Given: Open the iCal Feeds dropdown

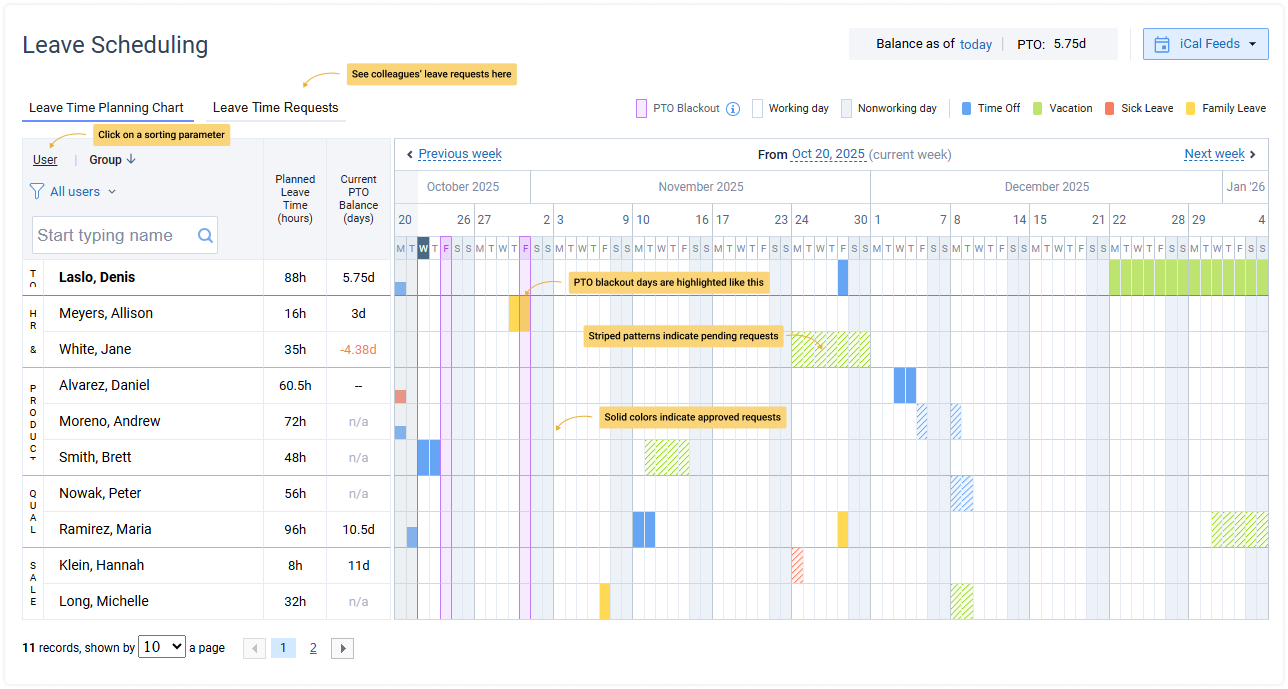Looking at the screenshot, I should tap(1205, 44).
